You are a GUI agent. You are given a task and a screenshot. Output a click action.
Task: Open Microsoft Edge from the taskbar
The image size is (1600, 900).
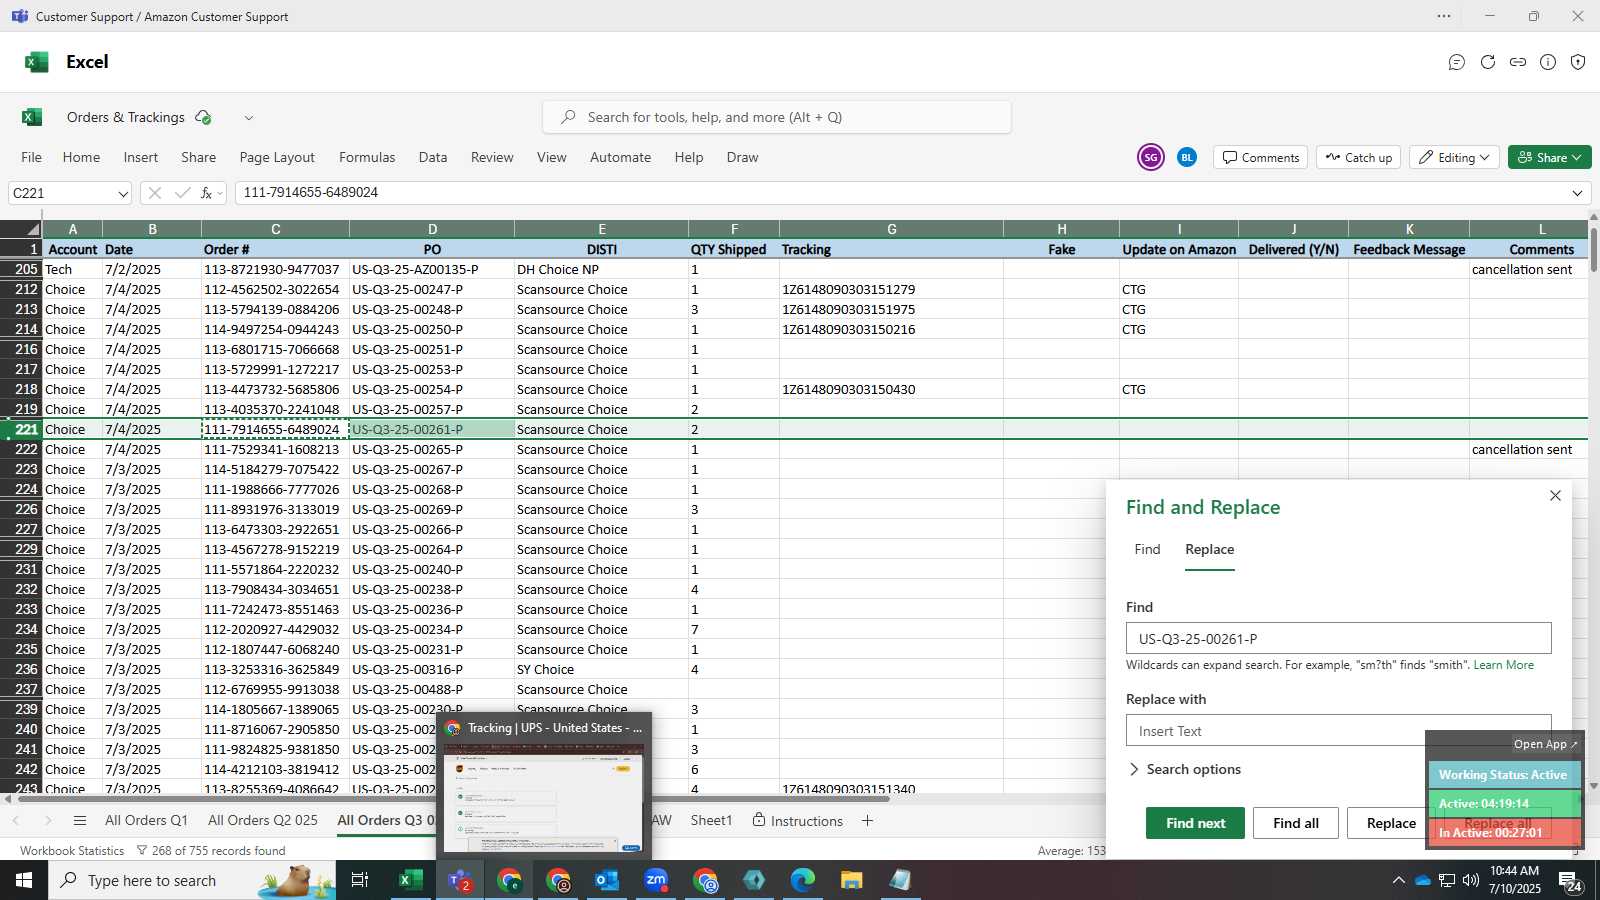pos(803,880)
